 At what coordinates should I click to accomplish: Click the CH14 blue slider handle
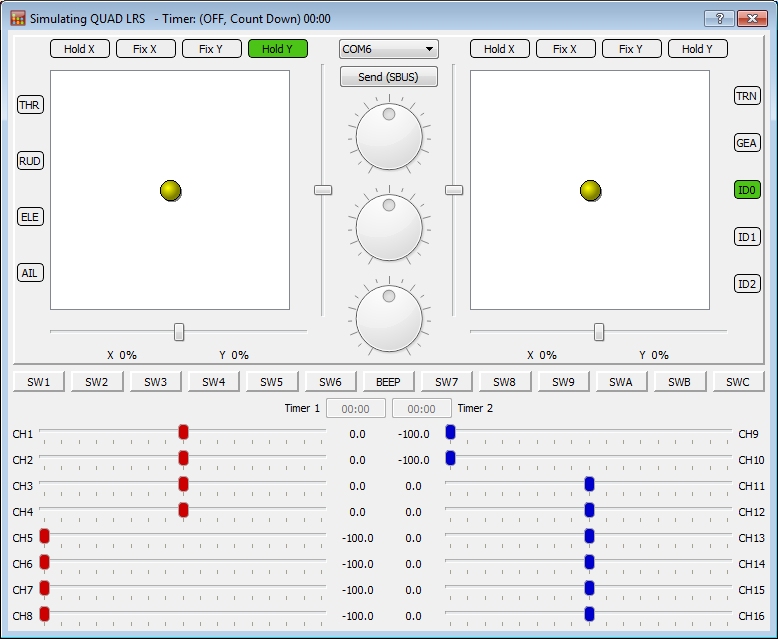tap(589, 562)
